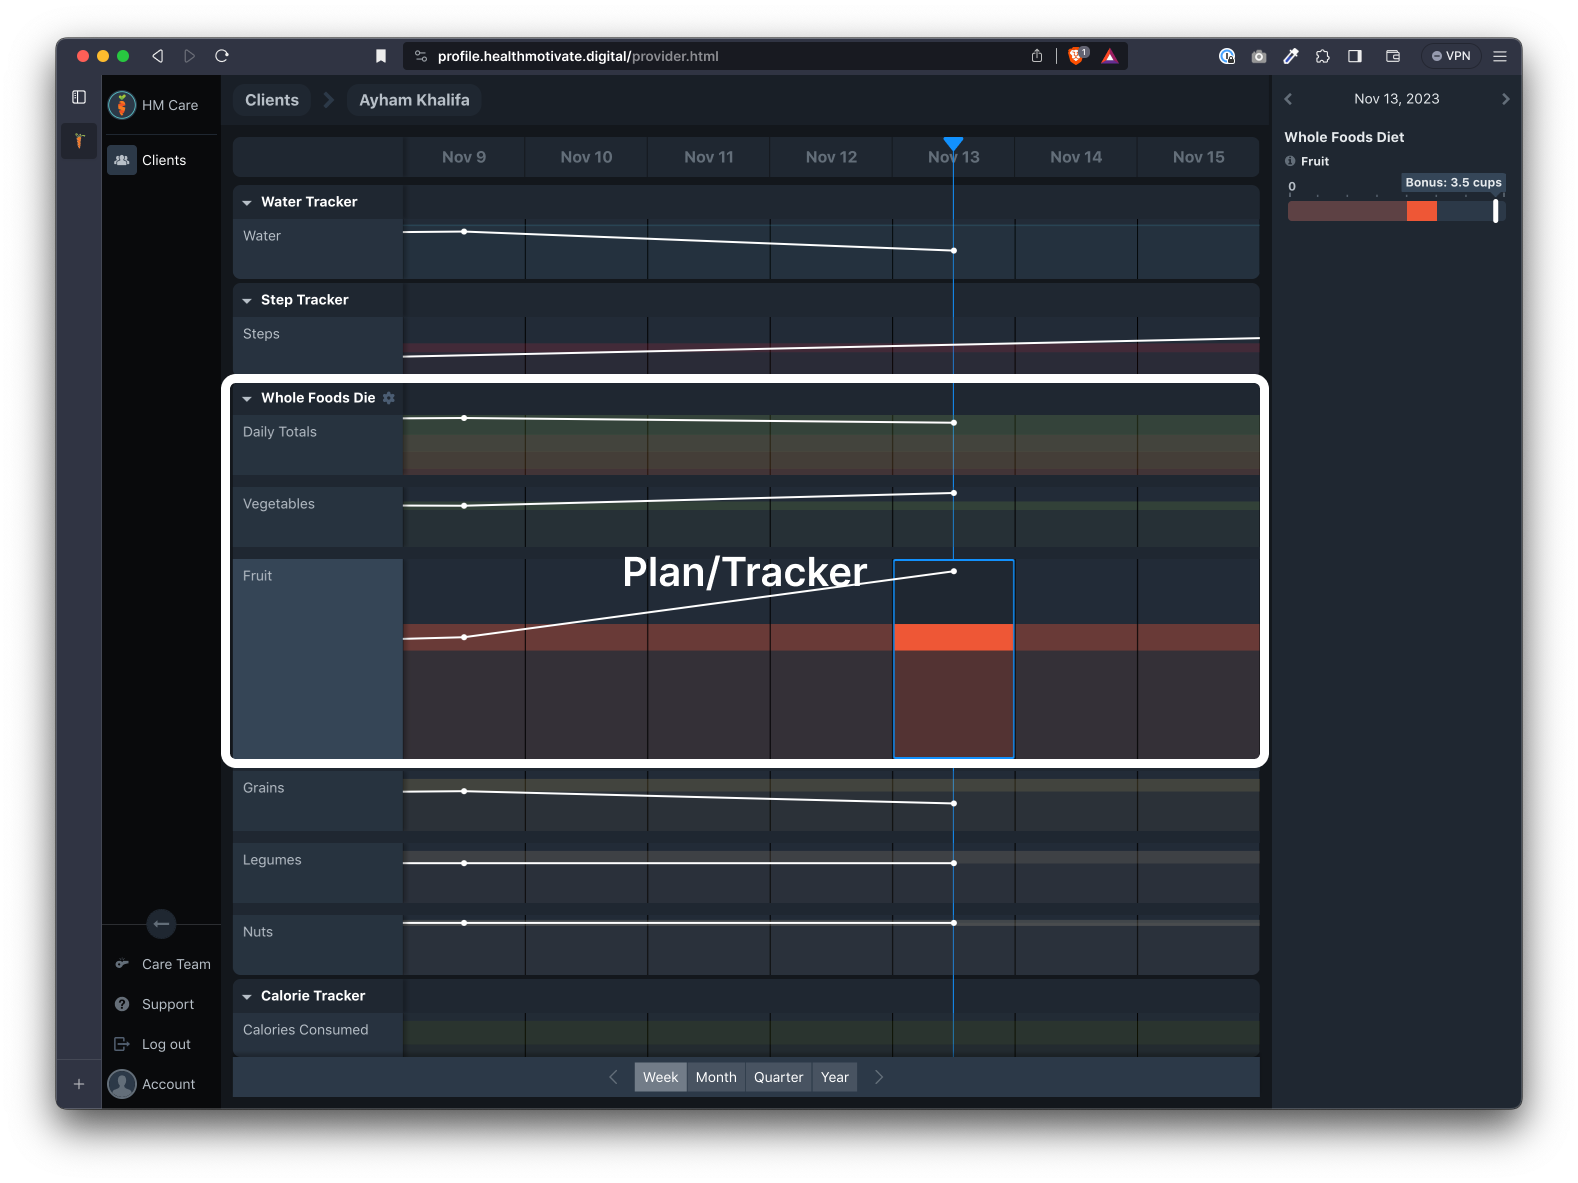
Task: Select the Nov 9 column header
Action: pyautogui.click(x=464, y=157)
